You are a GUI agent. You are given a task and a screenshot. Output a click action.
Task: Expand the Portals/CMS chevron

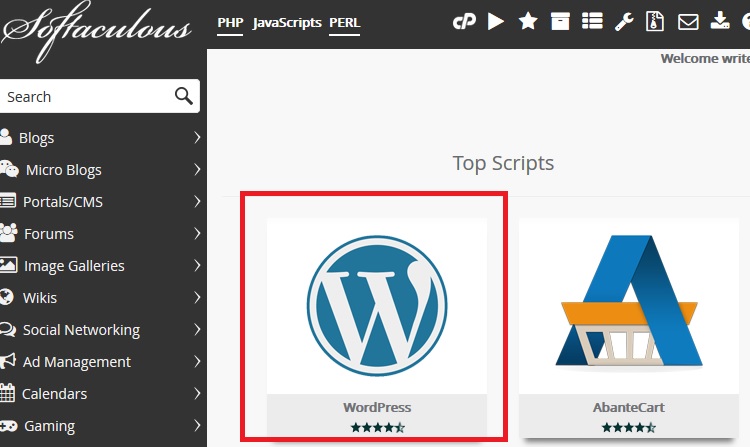pos(197,202)
